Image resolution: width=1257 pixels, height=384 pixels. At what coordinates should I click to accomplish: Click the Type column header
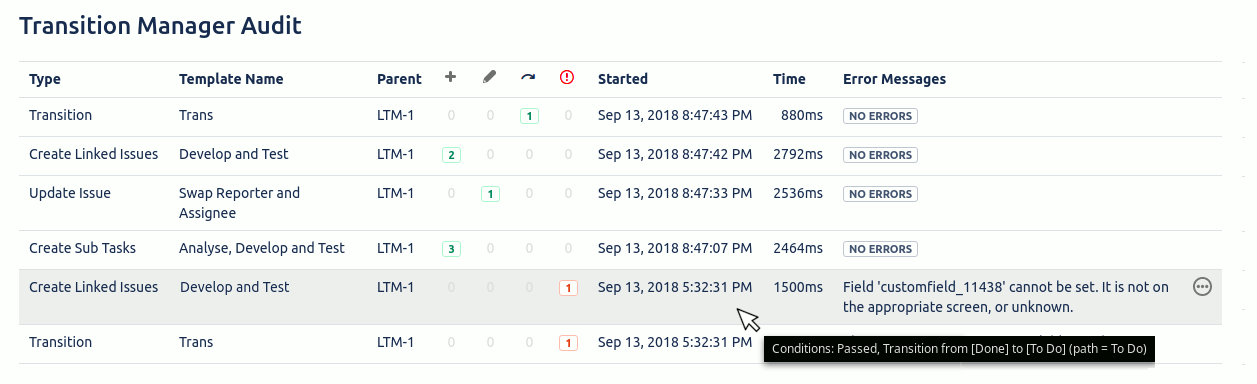pyautogui.click(x=45, y=79)
